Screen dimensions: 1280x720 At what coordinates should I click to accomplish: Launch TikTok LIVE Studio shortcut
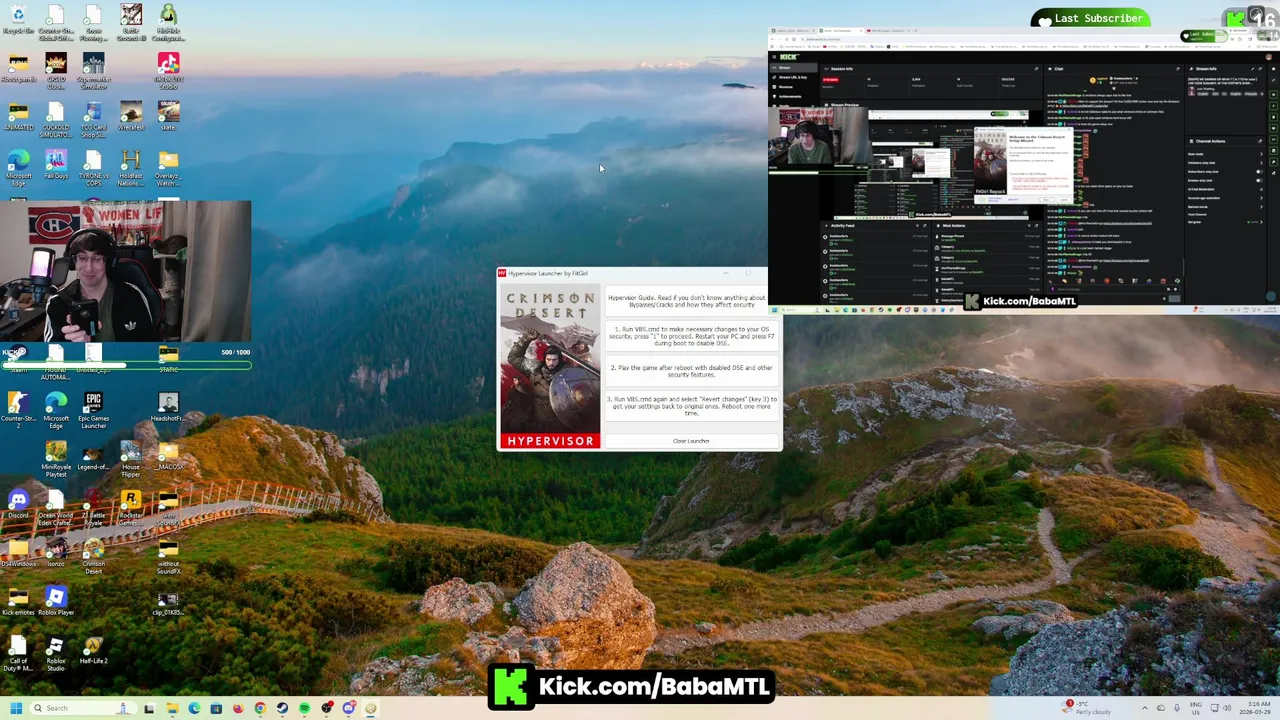pyautogui.click(x=168, y=70)
